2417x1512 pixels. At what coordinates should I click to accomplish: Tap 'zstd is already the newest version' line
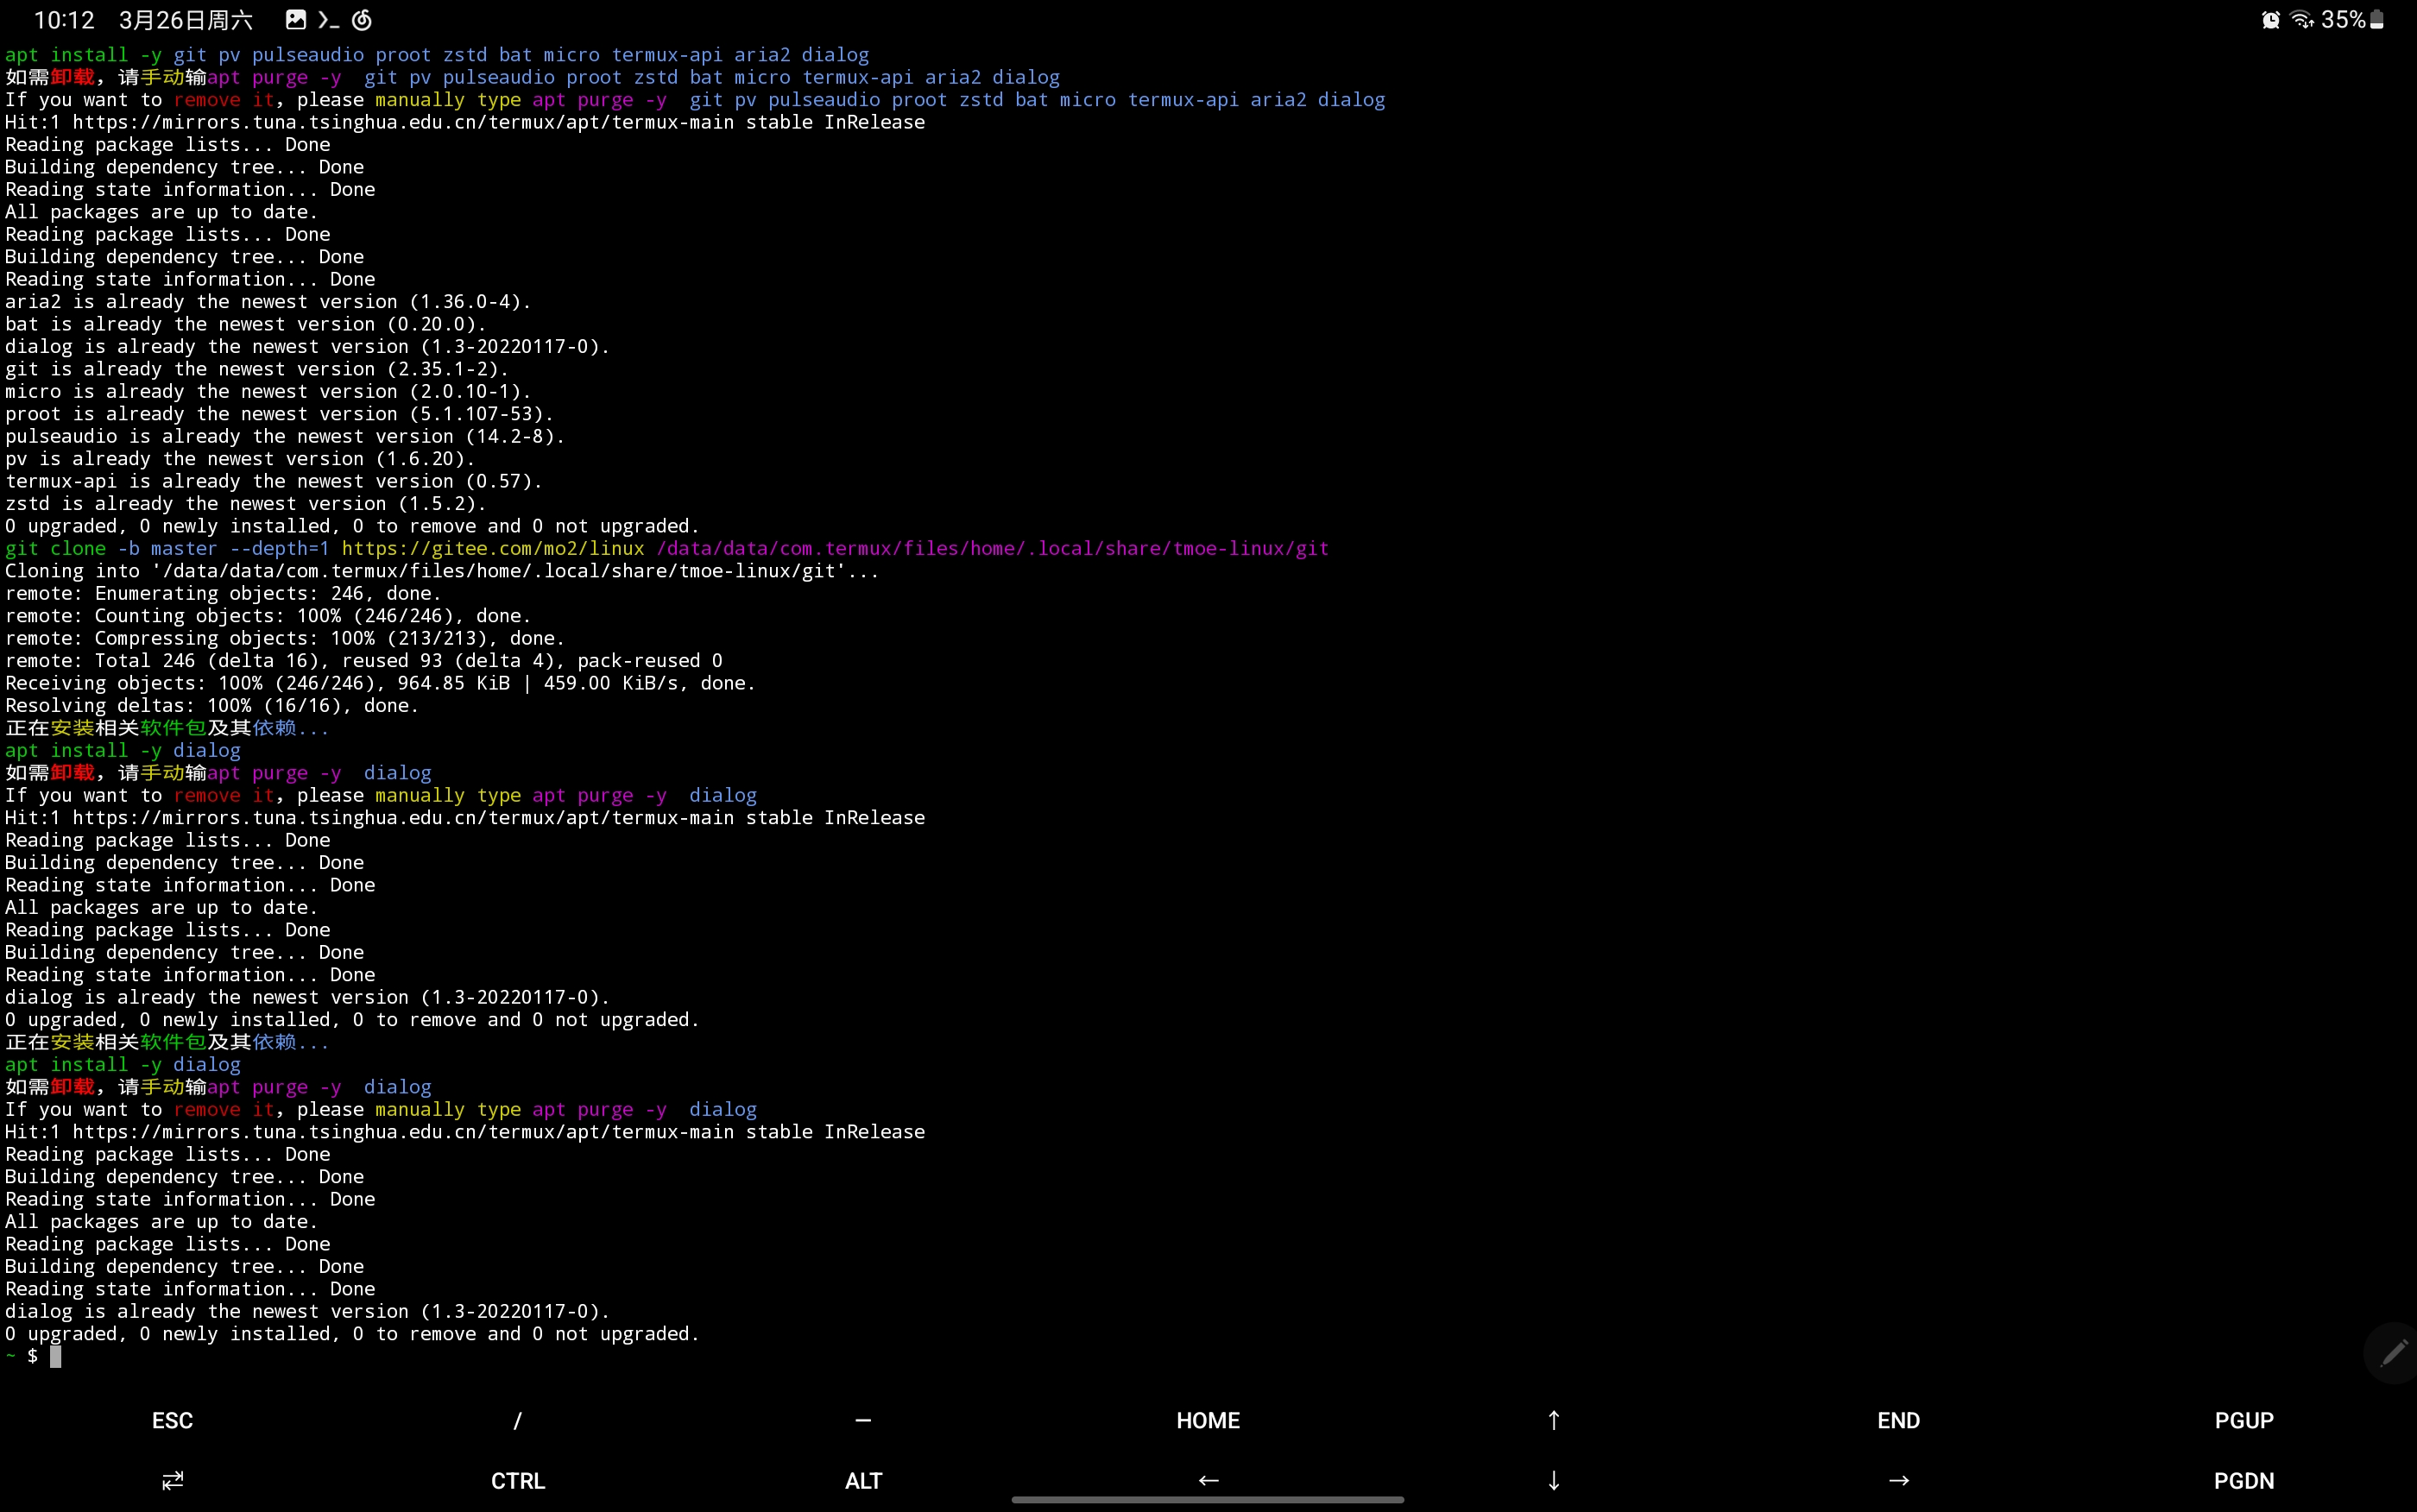point(245,504)
